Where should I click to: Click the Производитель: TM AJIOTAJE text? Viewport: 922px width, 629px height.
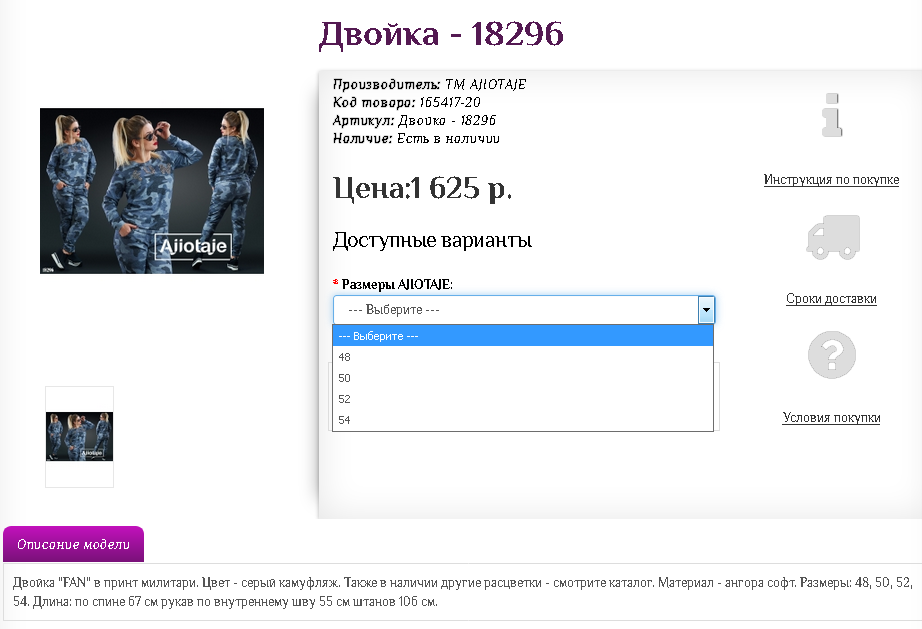pos(429,84)
